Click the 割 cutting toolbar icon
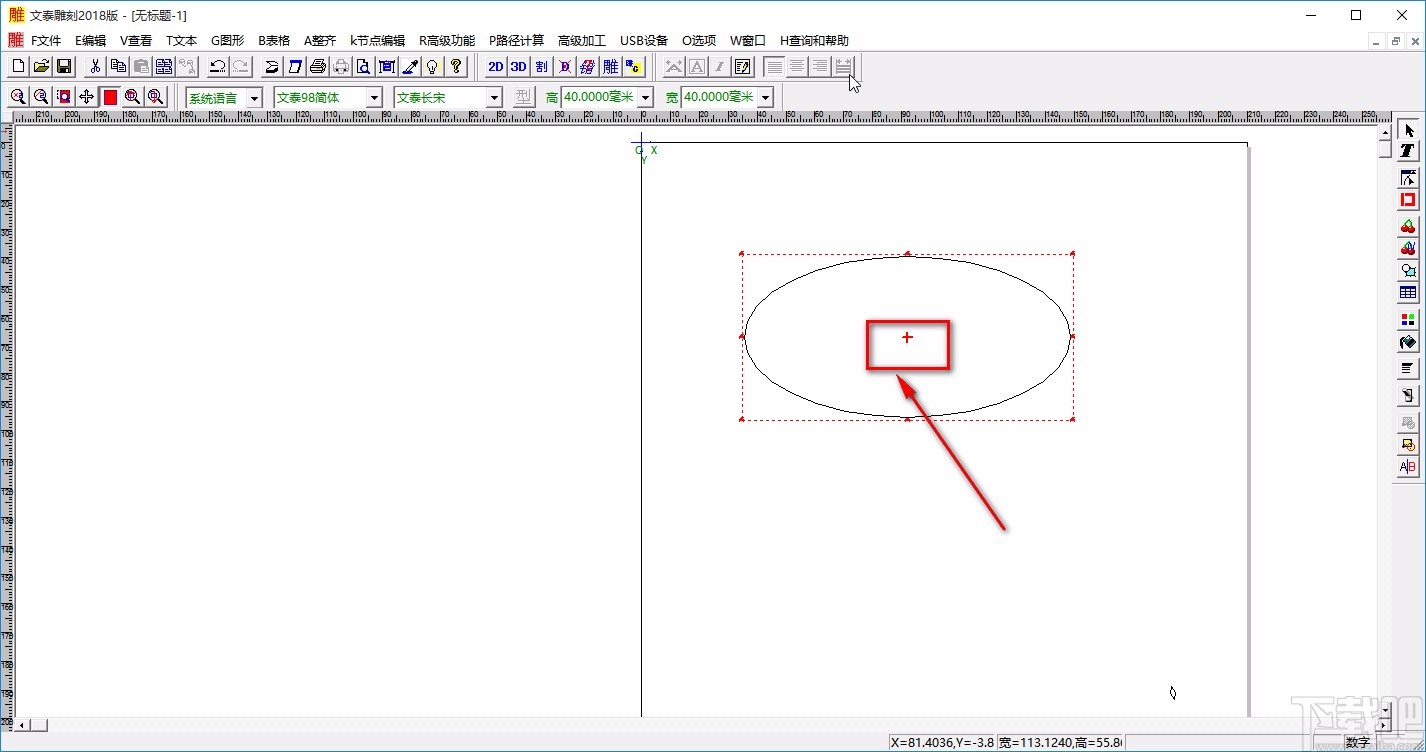Viewport: 1426px width, 752px height. click(x=541, y=67)
